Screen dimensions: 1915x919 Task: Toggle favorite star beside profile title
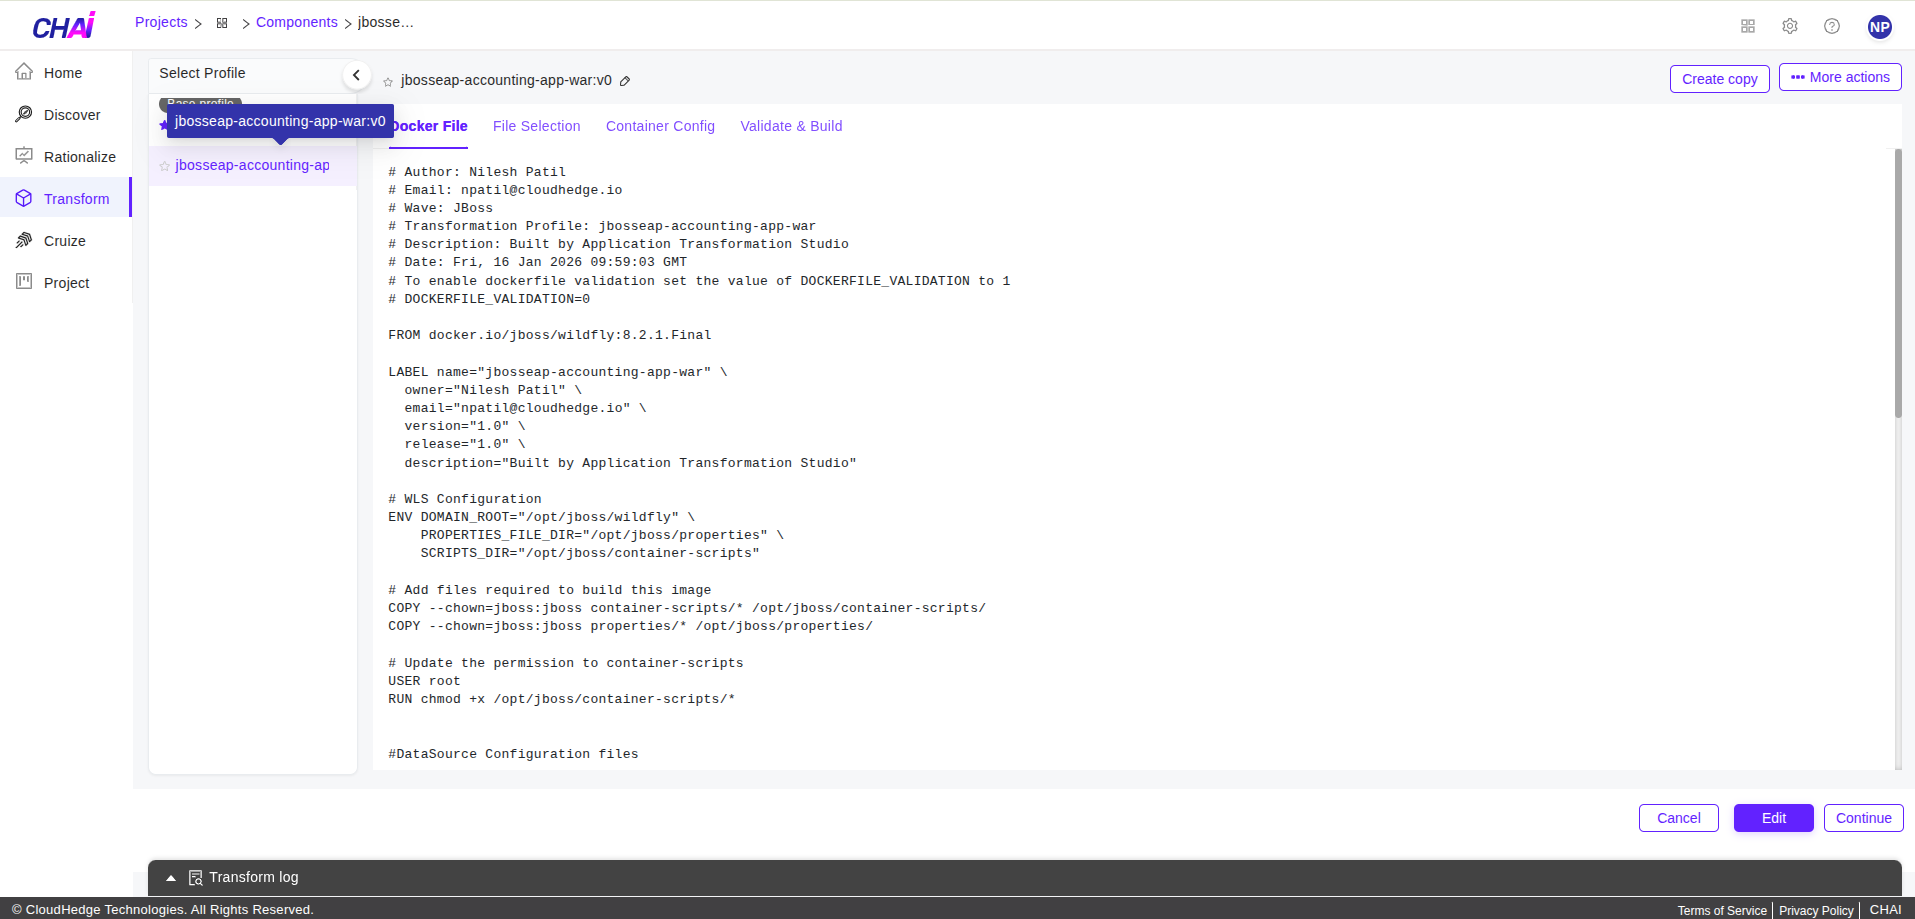(388, 82)
